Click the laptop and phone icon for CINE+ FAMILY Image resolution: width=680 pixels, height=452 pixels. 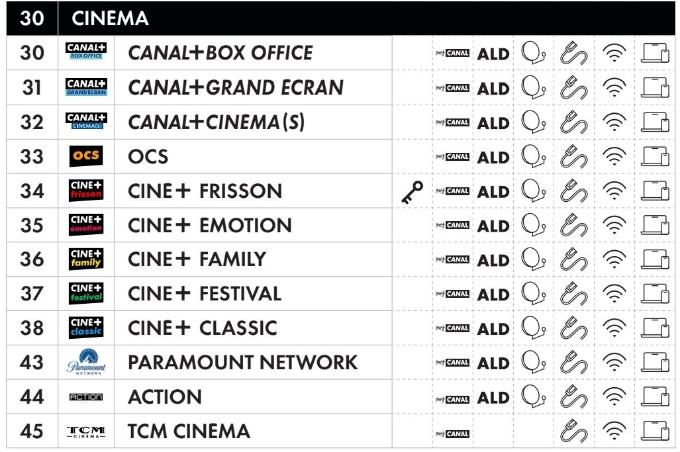coord(655,260)
